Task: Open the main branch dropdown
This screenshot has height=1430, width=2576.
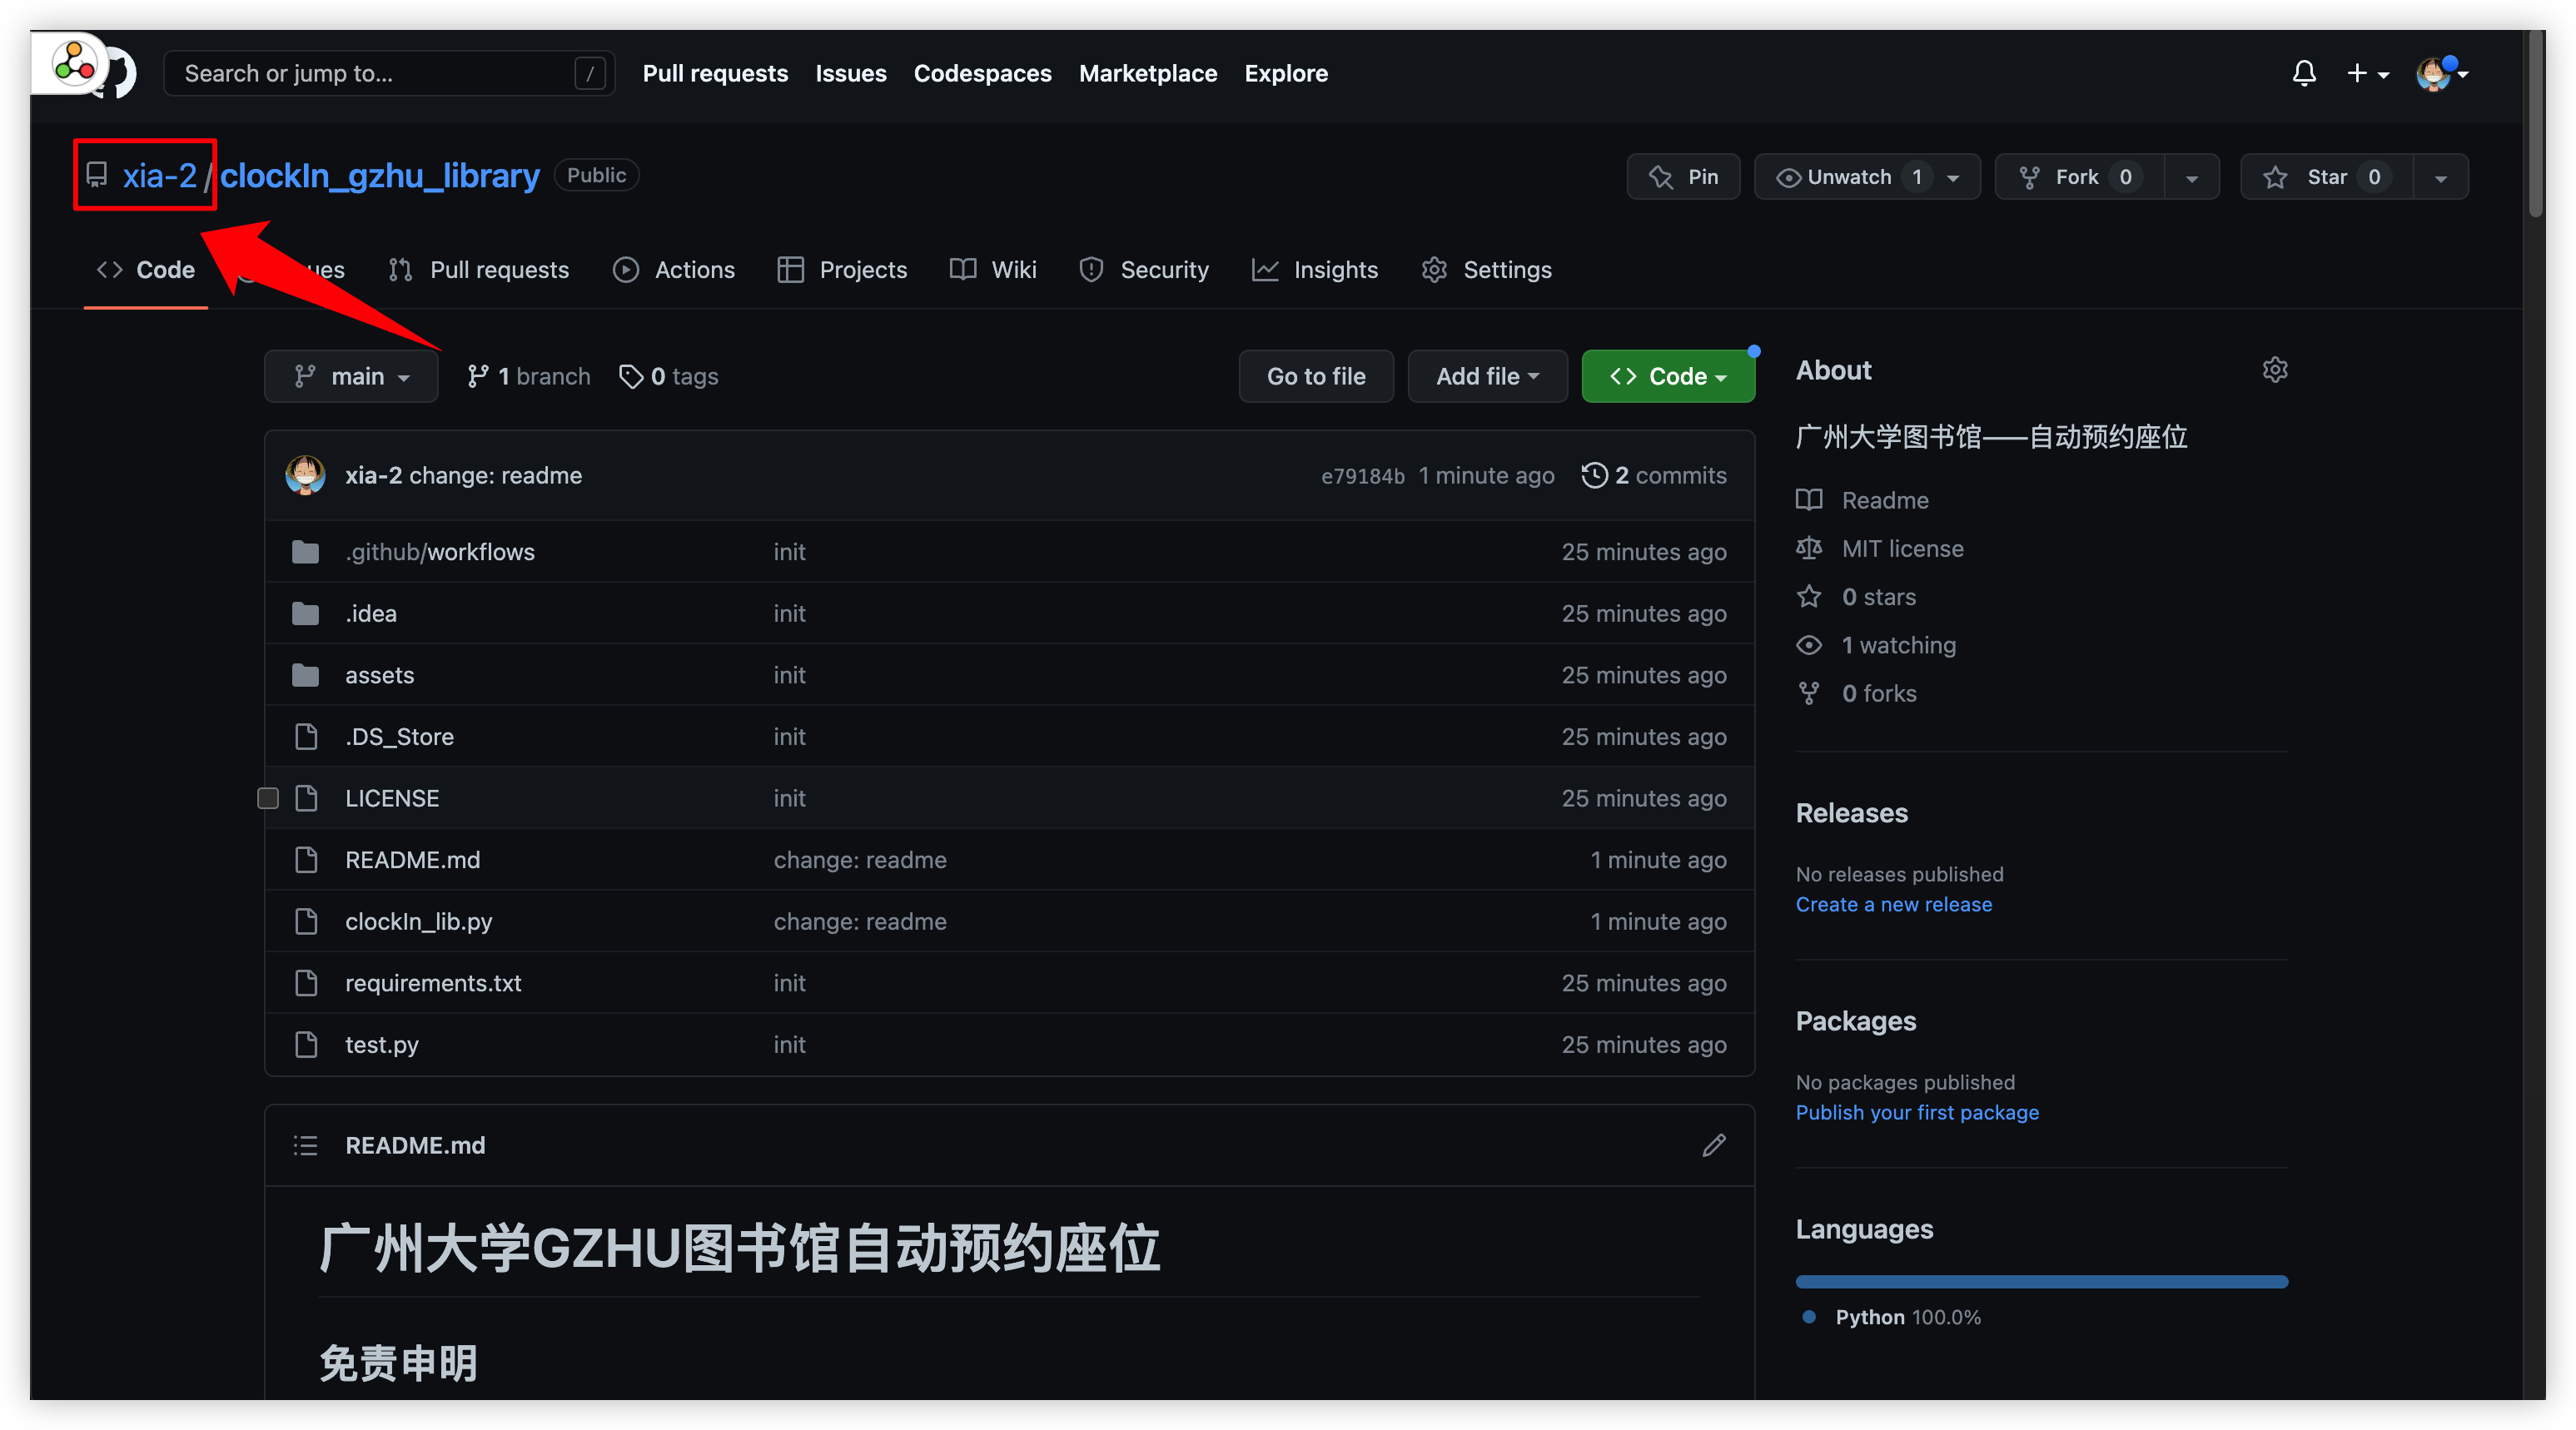Action: 351,376
